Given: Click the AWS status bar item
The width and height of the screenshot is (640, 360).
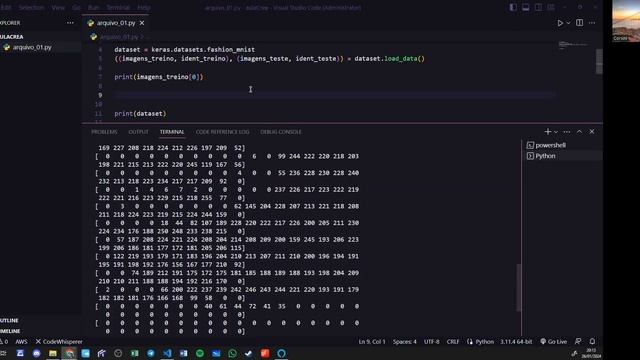Looking at the screenshot, I should [x=21, y=342].
